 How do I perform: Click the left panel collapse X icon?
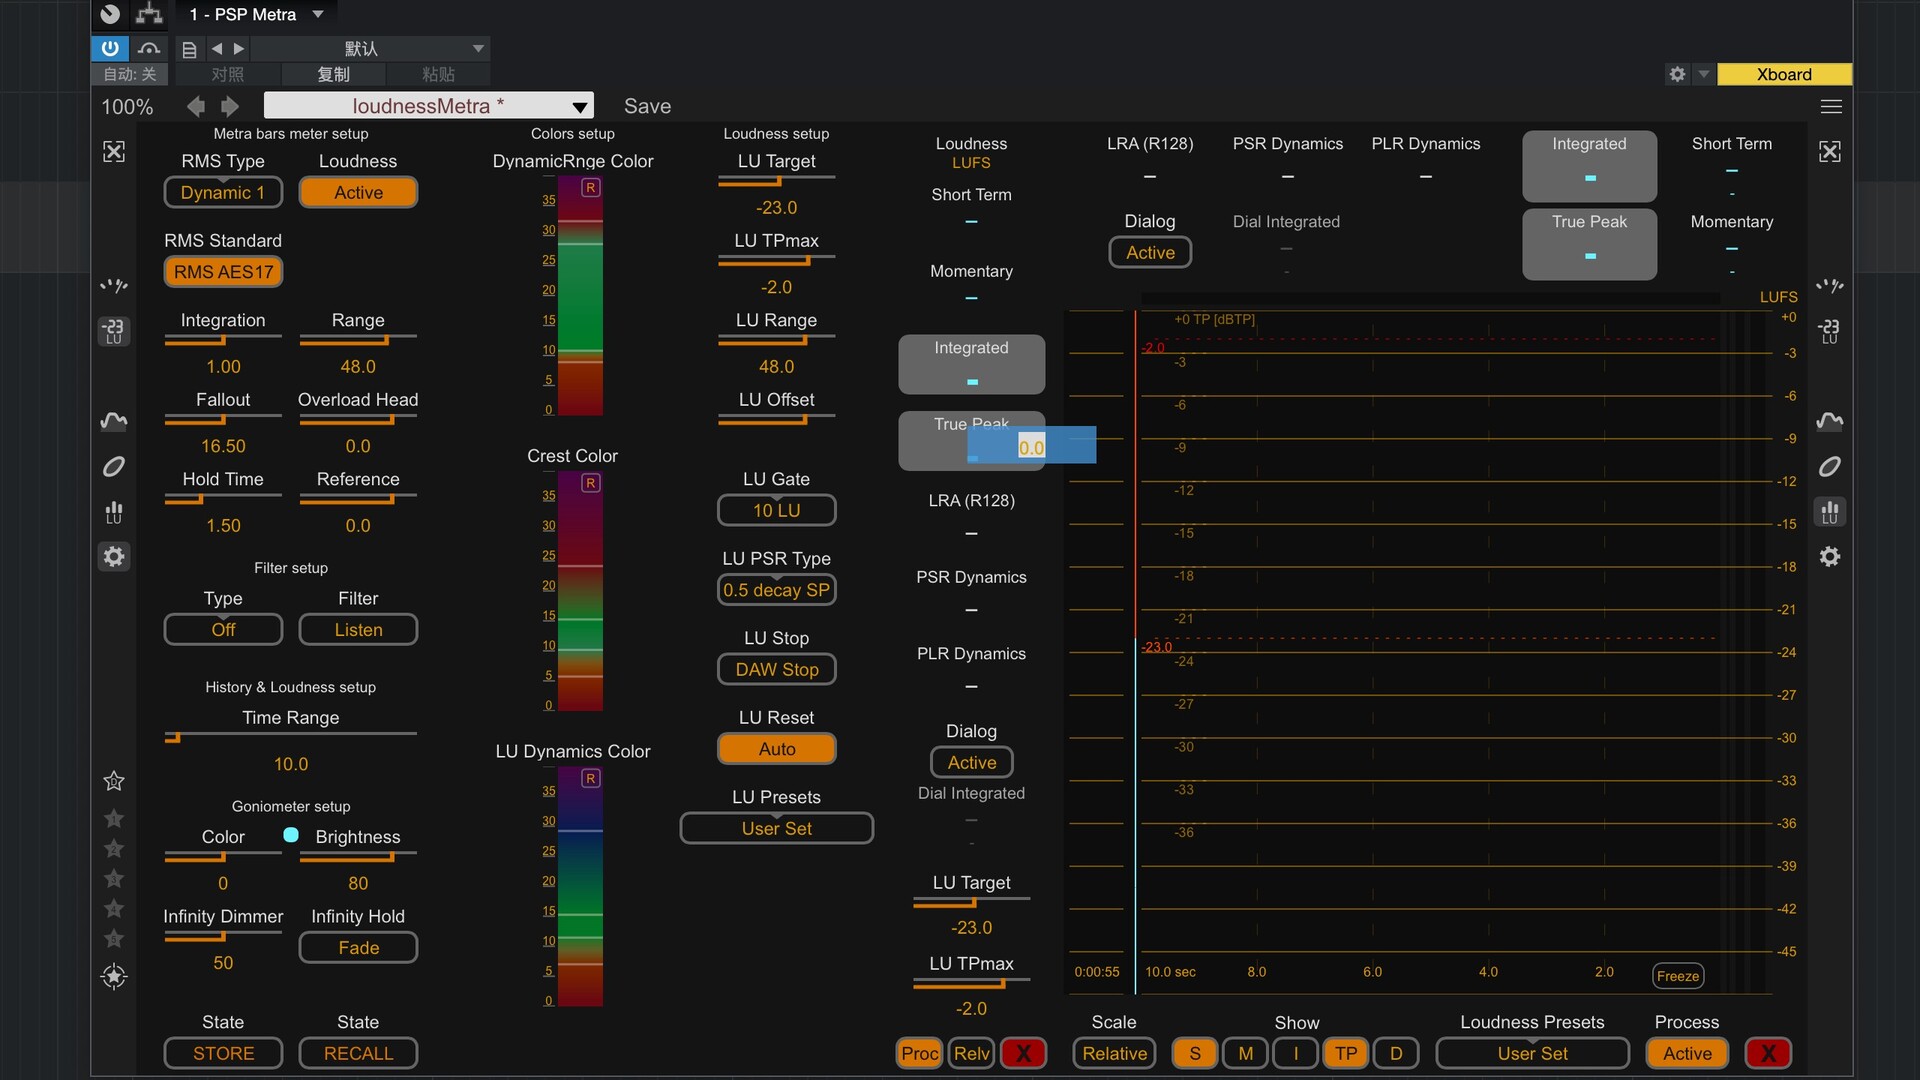[x=114, y=152]
